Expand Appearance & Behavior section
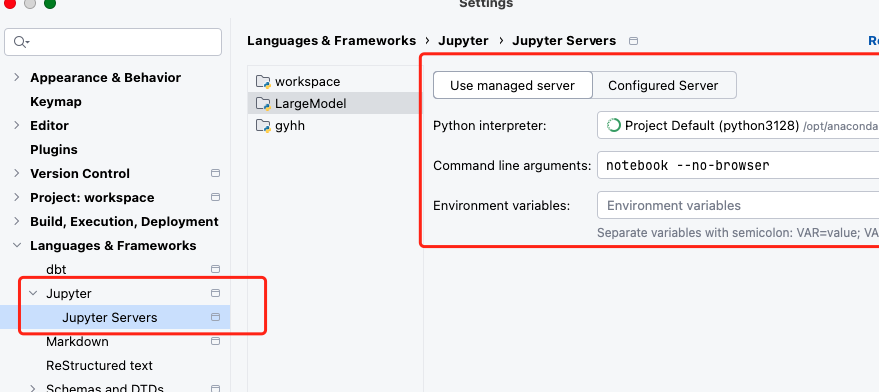 (x=17, y=77)
